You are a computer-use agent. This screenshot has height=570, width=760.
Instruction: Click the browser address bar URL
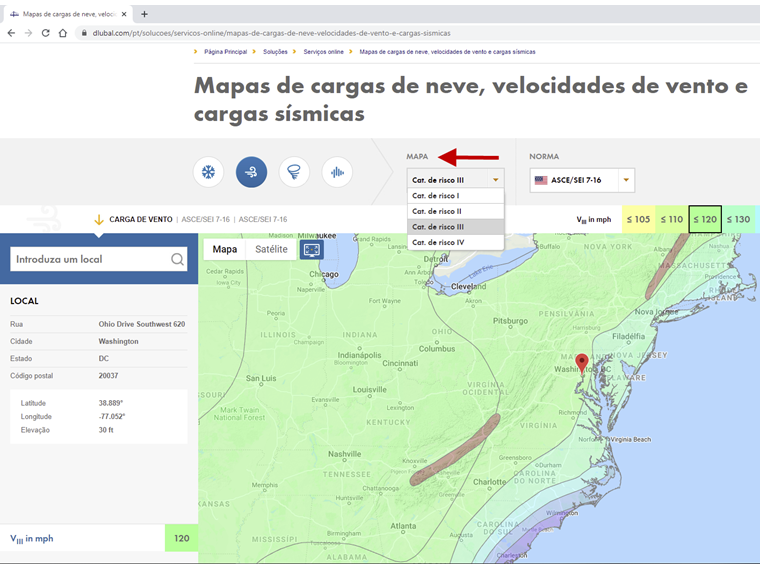pos(271,33)
